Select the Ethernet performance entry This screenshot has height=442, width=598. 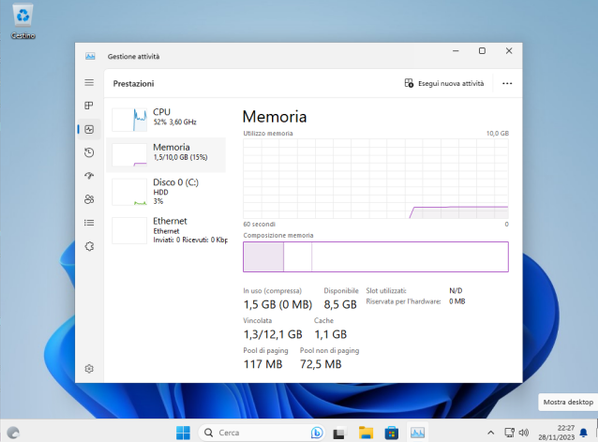pyautogui.click(x=166, y=230)
